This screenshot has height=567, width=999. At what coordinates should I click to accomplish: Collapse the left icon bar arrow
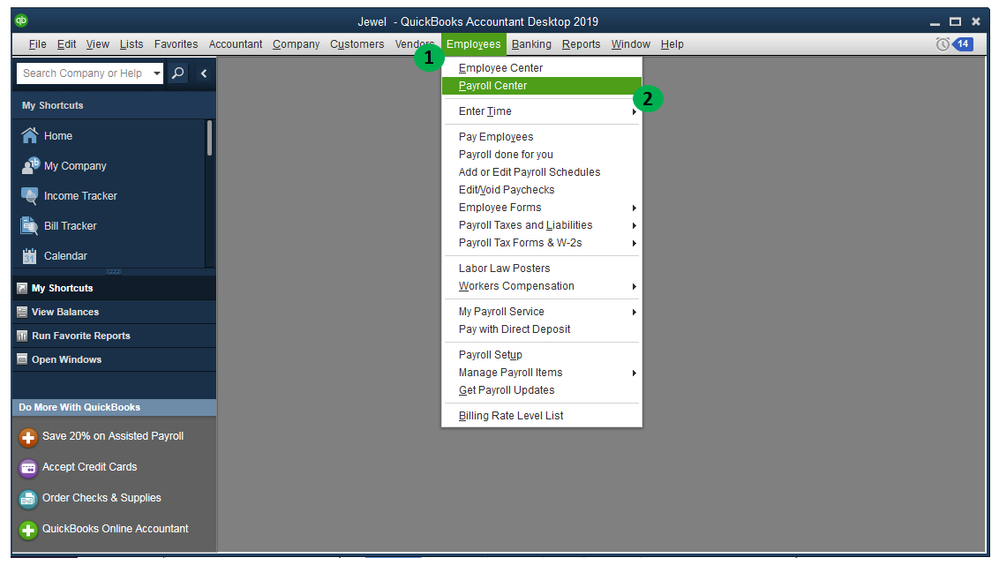tap(204, 73)
